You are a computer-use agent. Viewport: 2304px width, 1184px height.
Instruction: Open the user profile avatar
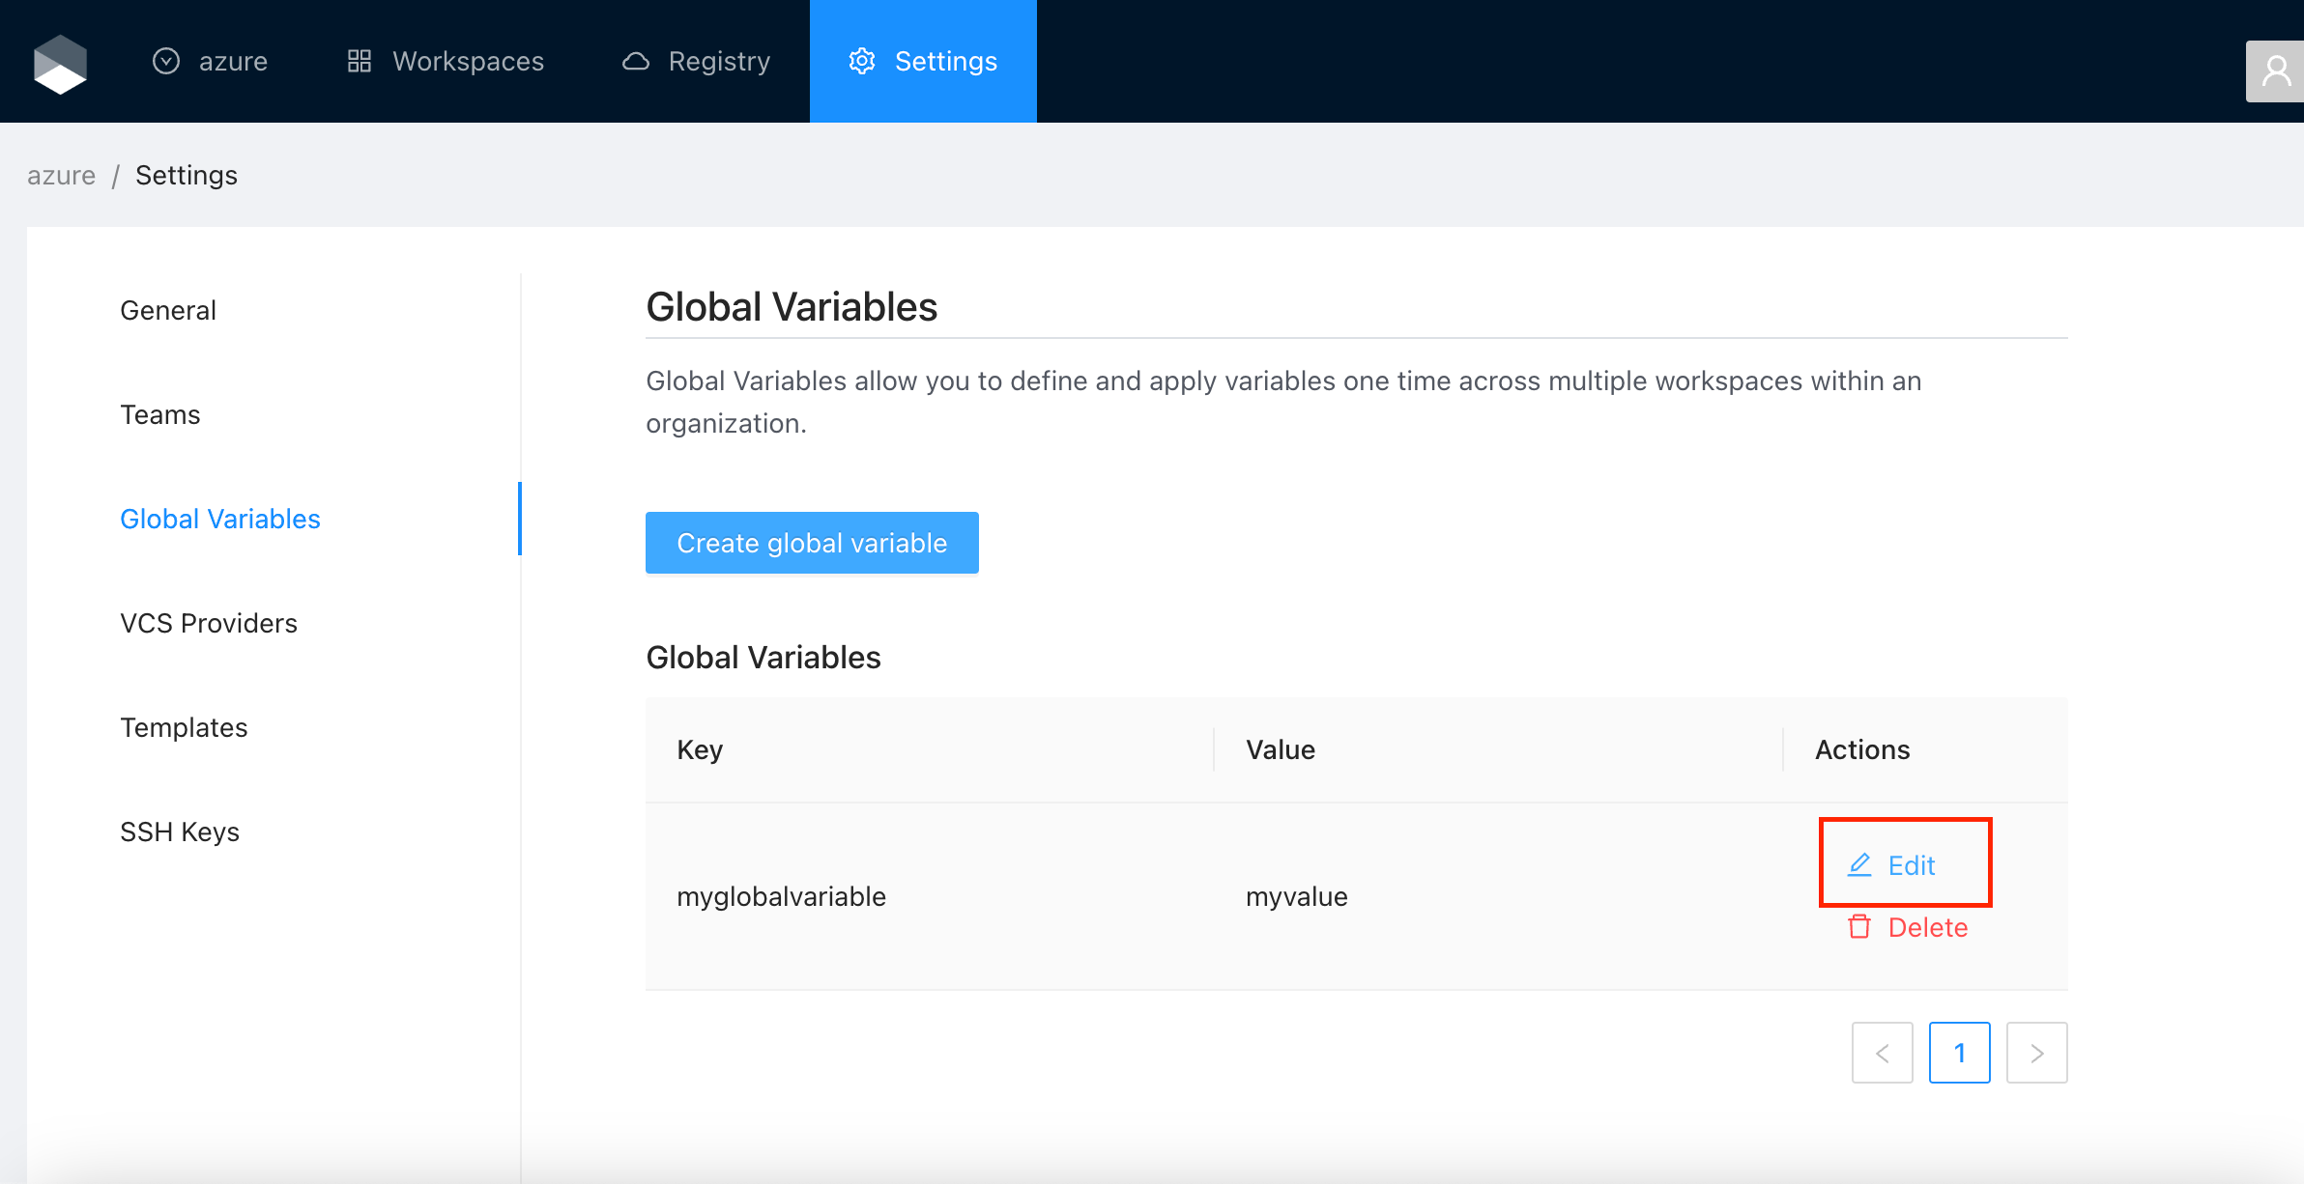[x=2275, y=71]
